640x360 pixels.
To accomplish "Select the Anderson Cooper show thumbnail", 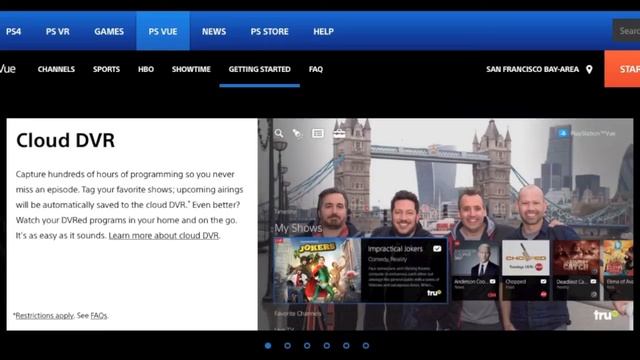I will coord(476,258).
